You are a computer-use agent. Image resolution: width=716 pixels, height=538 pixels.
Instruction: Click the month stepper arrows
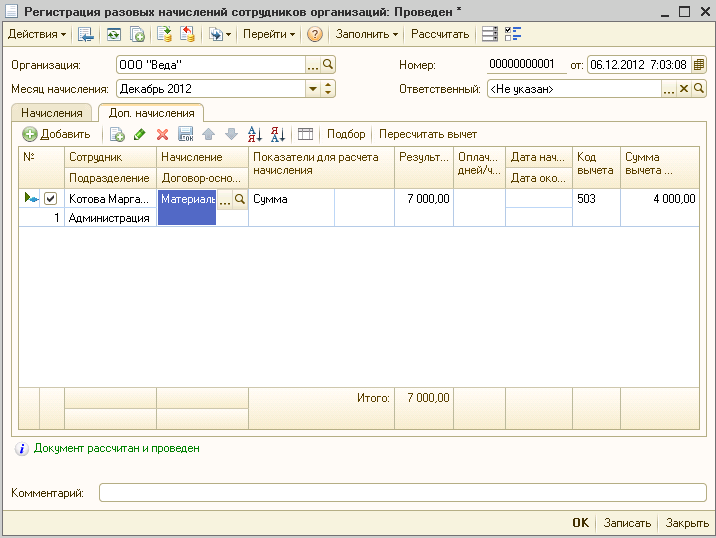pyautogui.click(x=328, y=89)
